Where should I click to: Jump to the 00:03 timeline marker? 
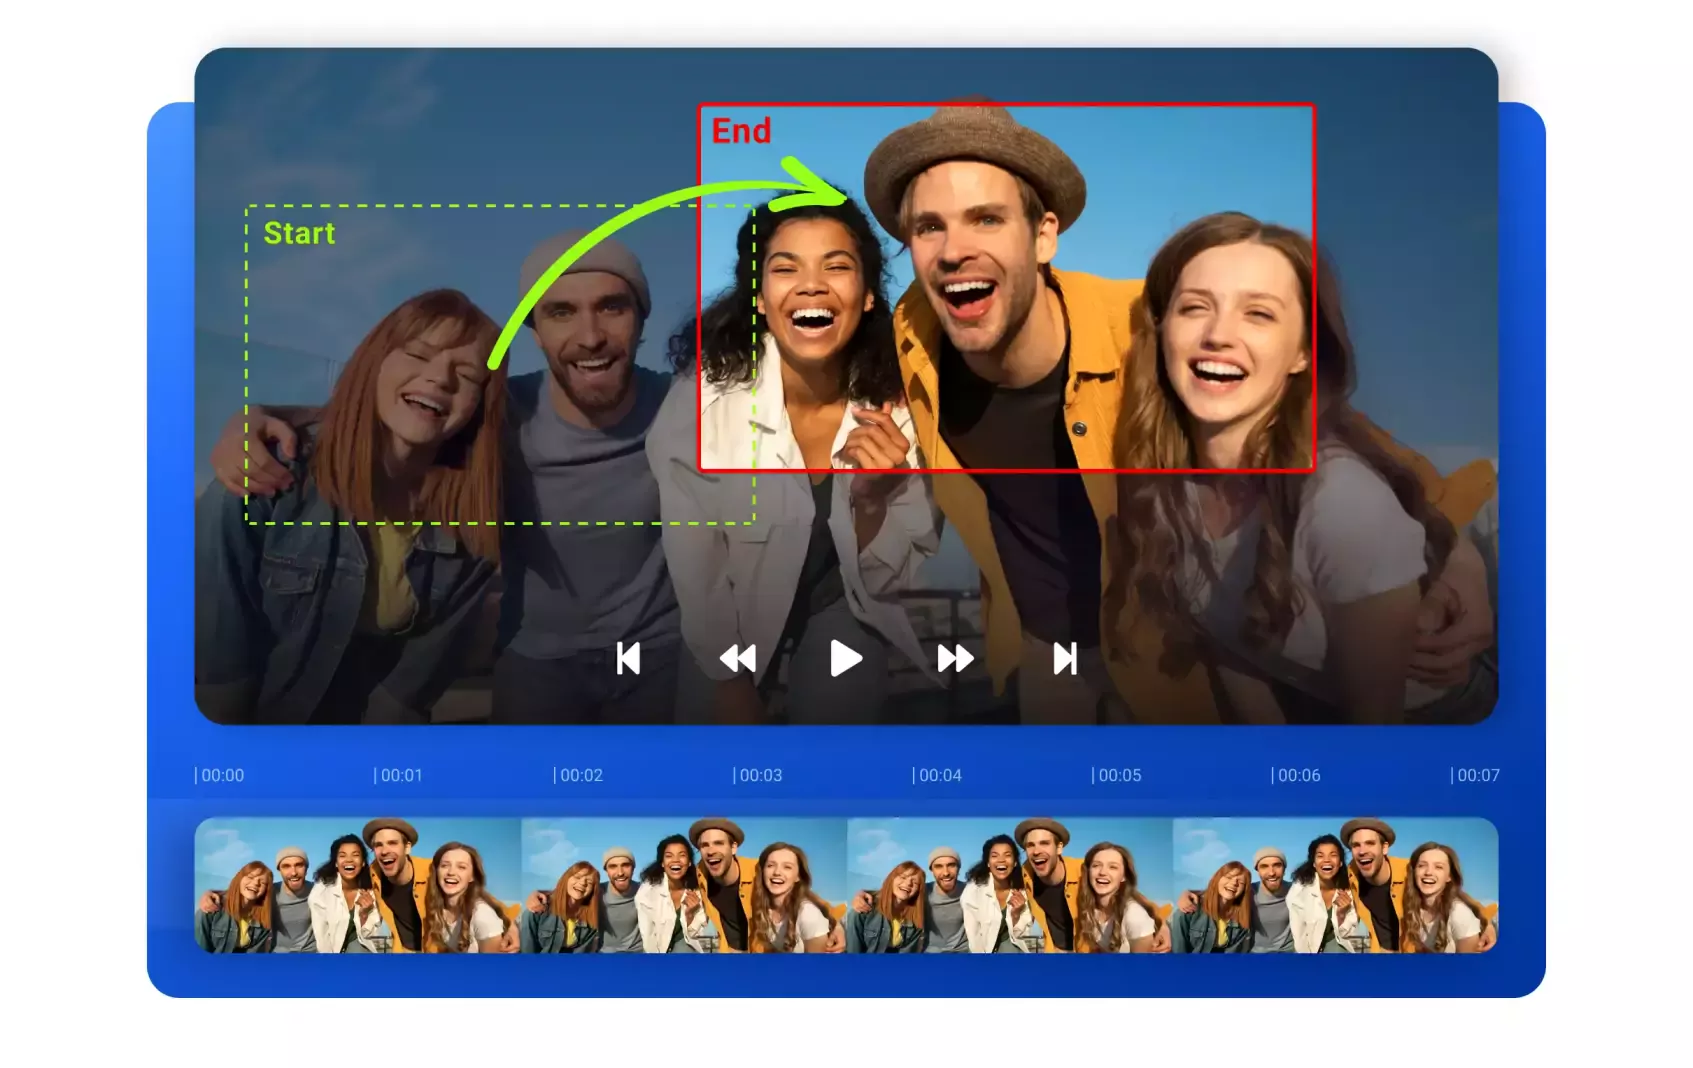click(757, 775)
